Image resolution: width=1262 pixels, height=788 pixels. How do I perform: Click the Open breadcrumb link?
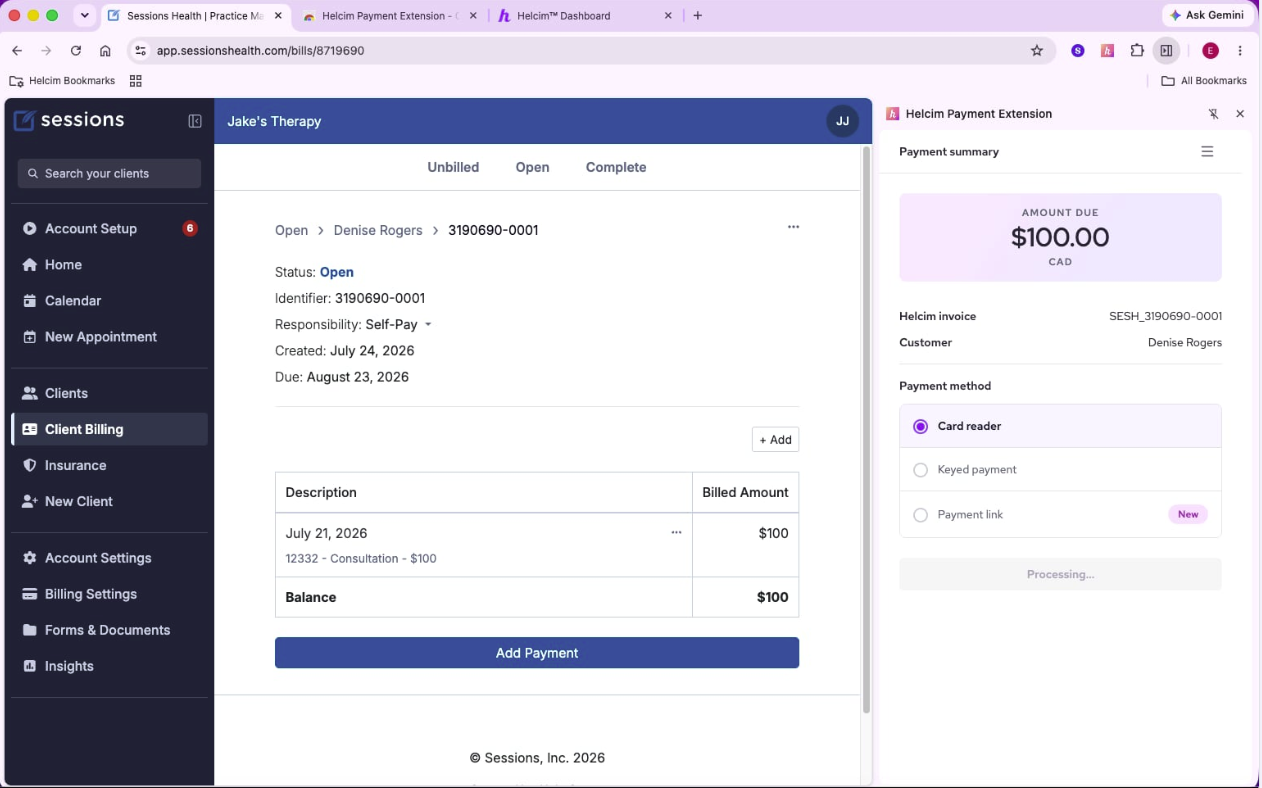coord(291,230)
